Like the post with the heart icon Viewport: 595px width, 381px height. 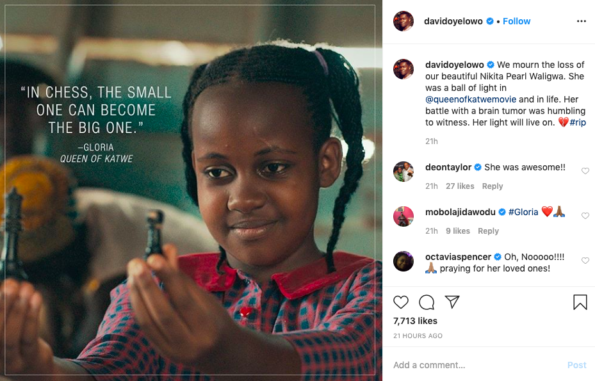401,302
